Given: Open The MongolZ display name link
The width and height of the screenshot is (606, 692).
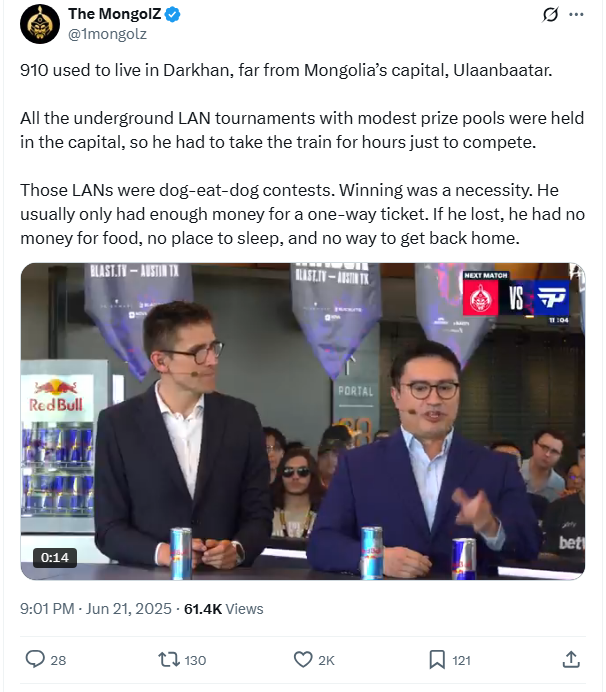Looking at the screenshot, I should coord(115,14).
